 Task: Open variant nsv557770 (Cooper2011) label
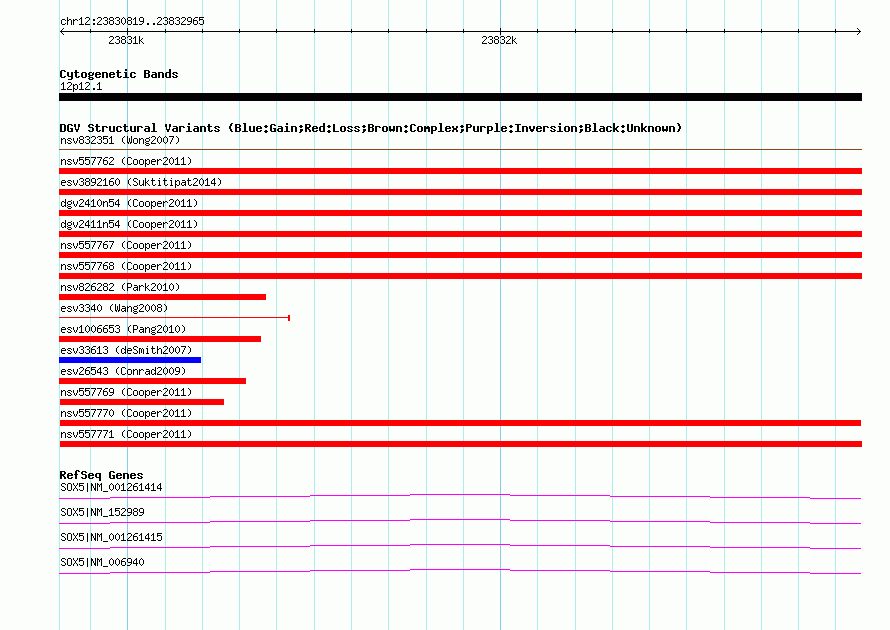(126, 413)
